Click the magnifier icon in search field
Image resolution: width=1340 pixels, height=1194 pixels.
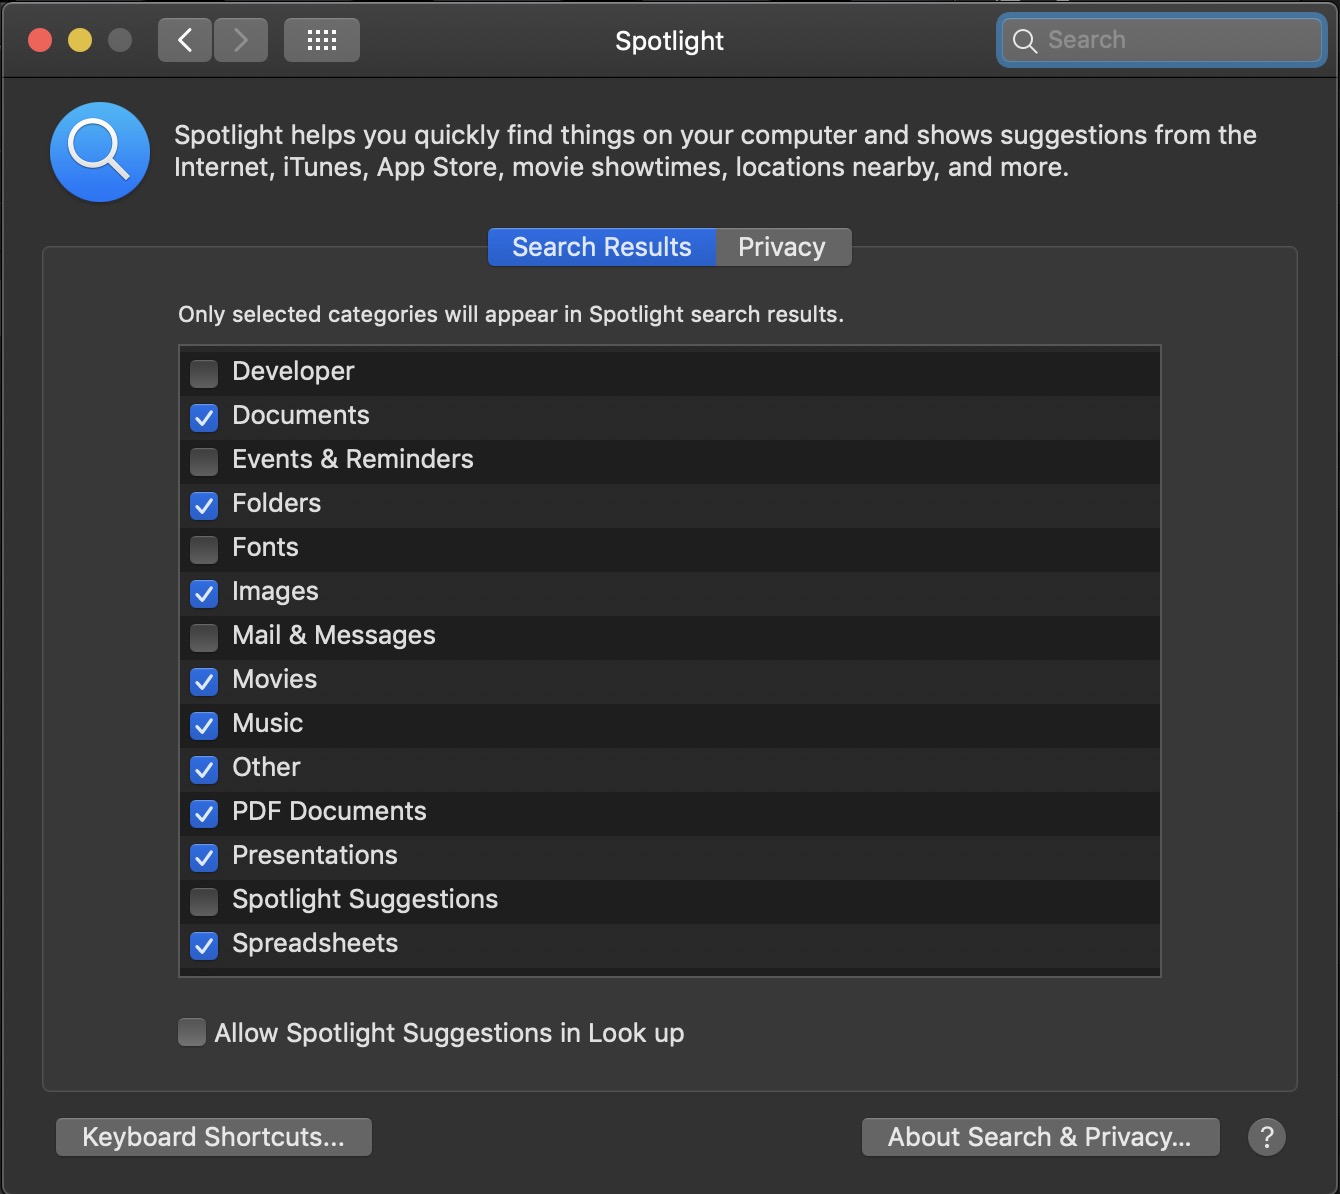tap(1025, 41)
